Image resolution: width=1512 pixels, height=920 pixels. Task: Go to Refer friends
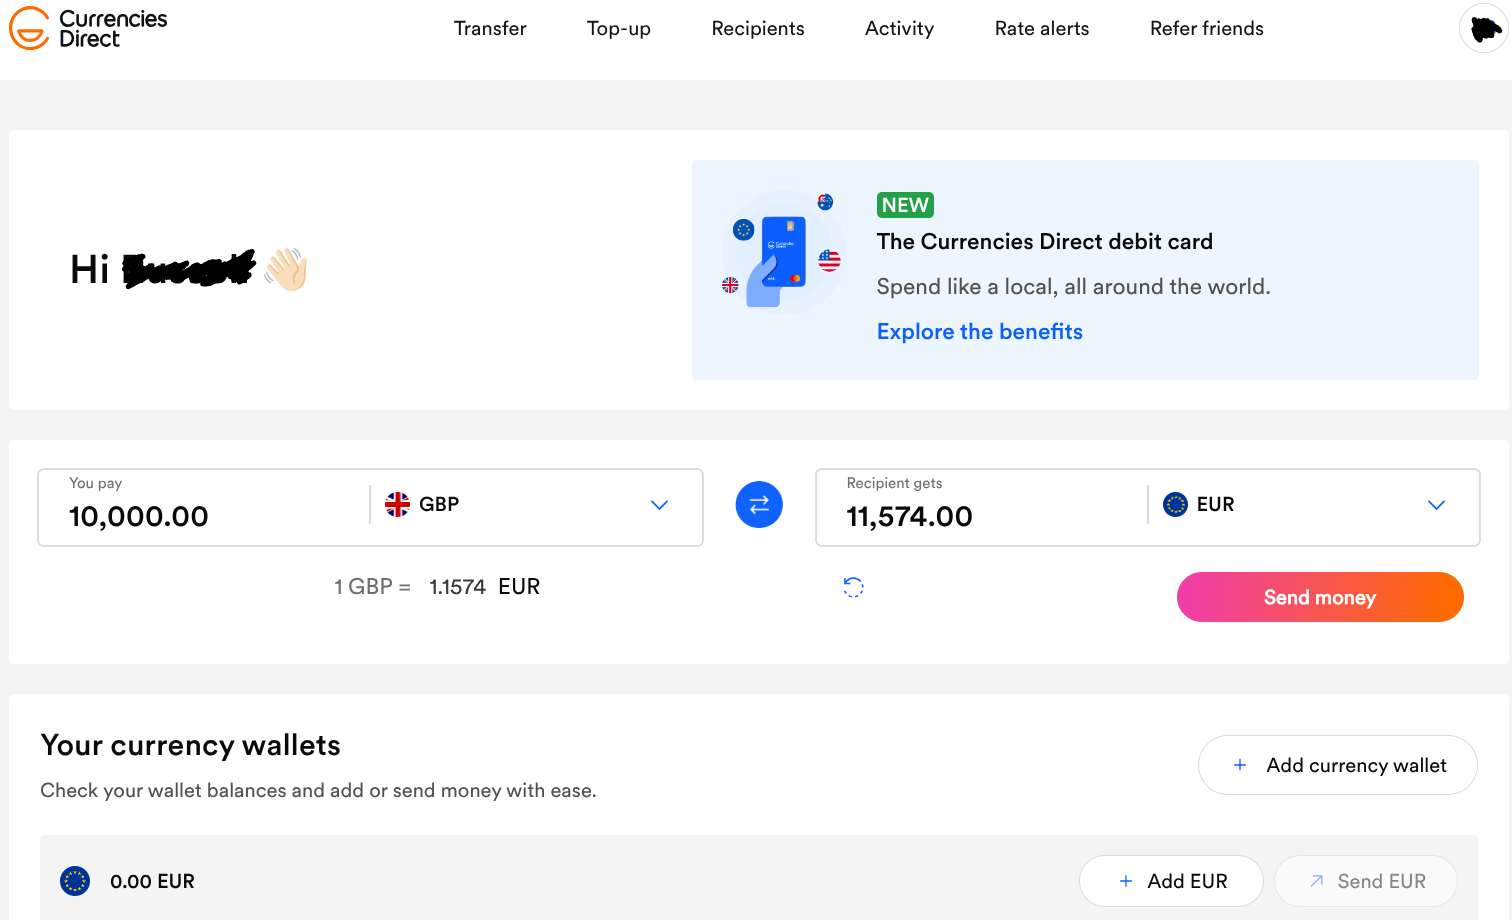click(x=1207, y=28)
